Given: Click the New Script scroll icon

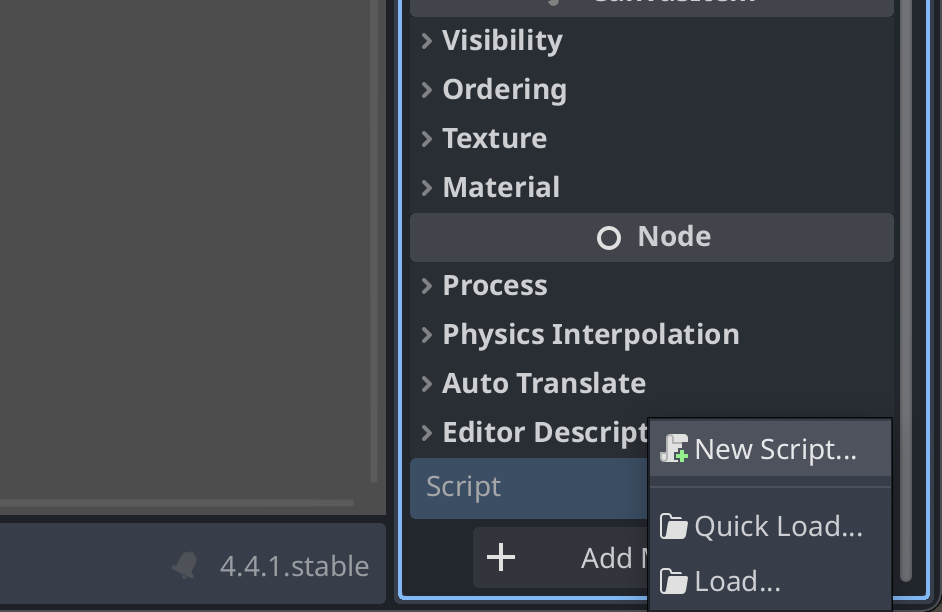Looking at the screenshot, I should click(673, 449).
